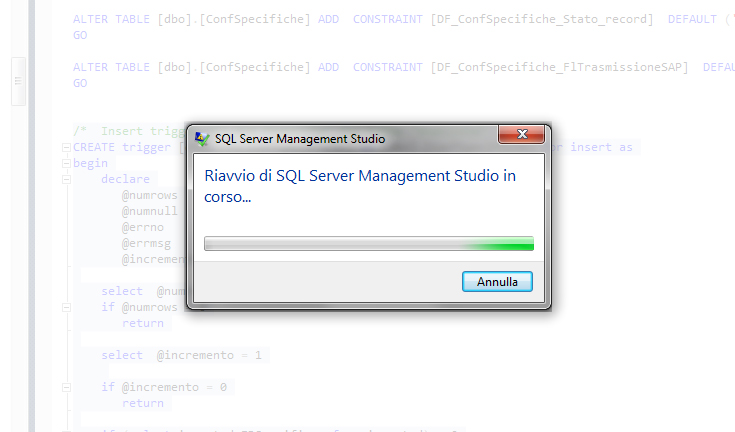The height and width of the screenshot is (432, 735).
Task: Collapse the declare block fold marker
Action: (66, 179)
